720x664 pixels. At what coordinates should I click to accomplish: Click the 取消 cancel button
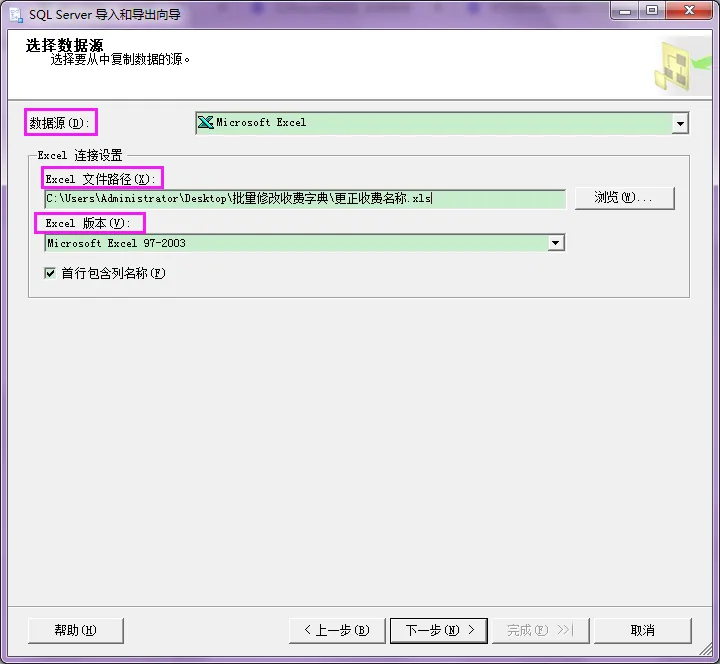coord(642,630)
